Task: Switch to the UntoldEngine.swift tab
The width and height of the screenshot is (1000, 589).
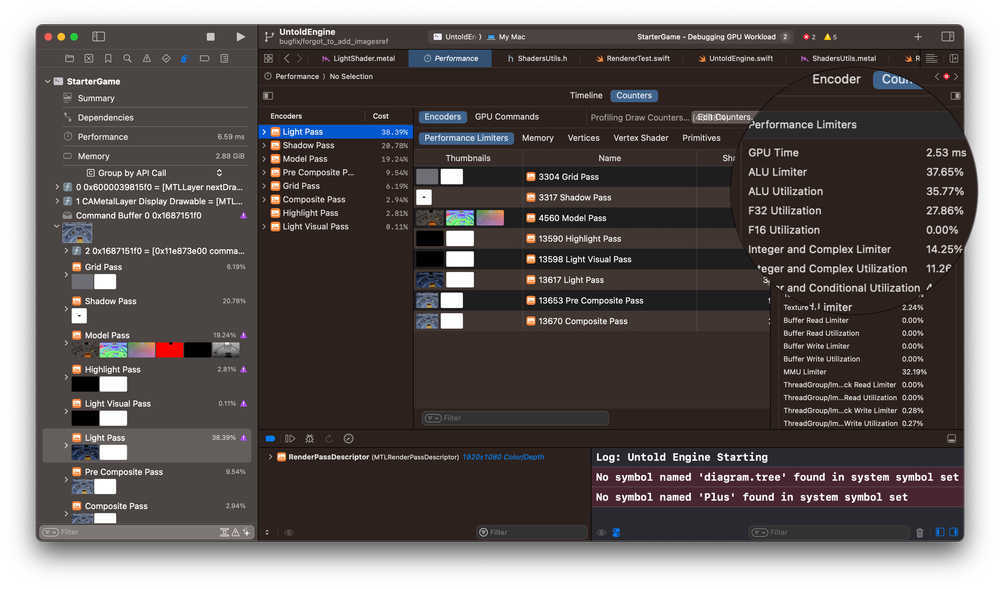Action: 735,59
